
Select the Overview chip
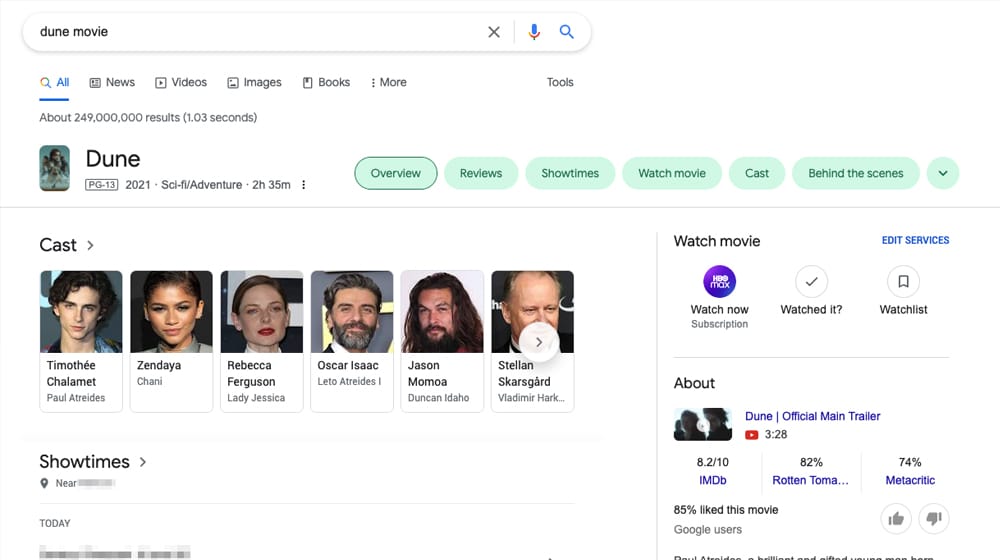point(395,173)
